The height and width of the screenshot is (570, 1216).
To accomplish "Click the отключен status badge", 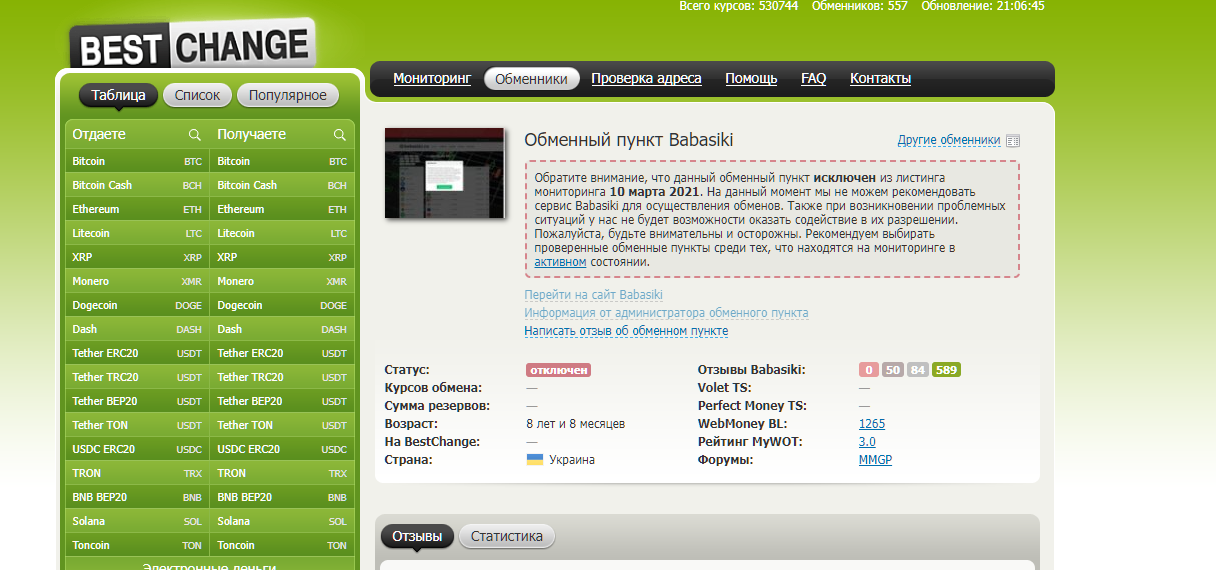I will 559,370.
